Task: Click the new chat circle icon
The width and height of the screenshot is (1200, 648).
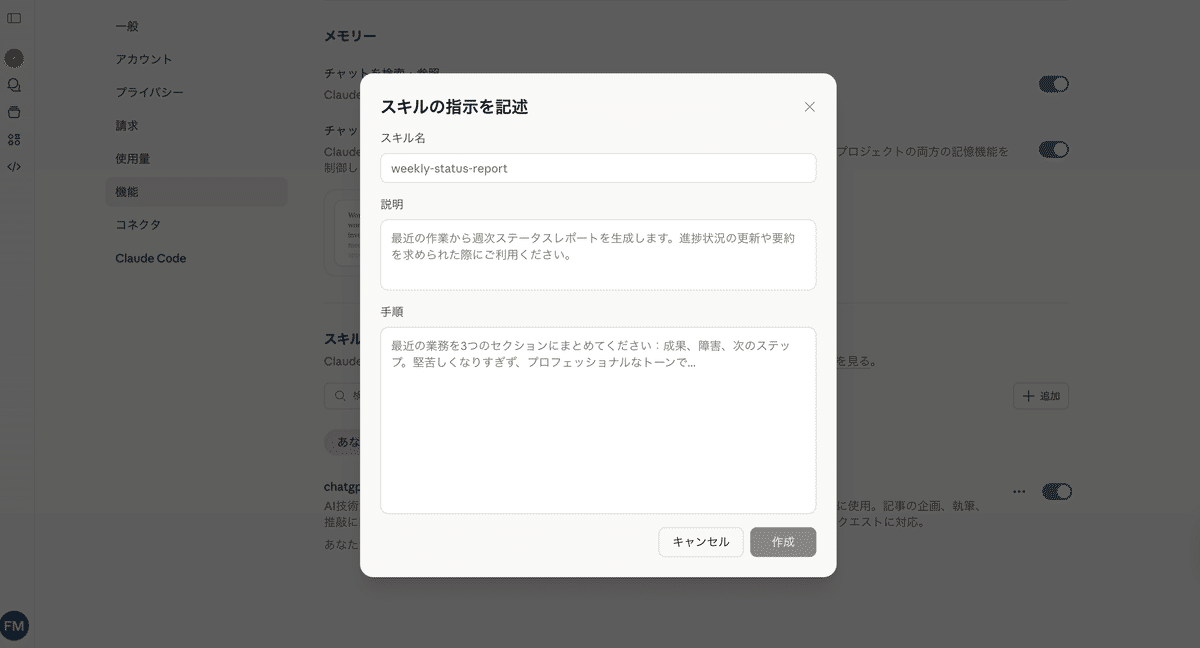Action: (14, 59)
